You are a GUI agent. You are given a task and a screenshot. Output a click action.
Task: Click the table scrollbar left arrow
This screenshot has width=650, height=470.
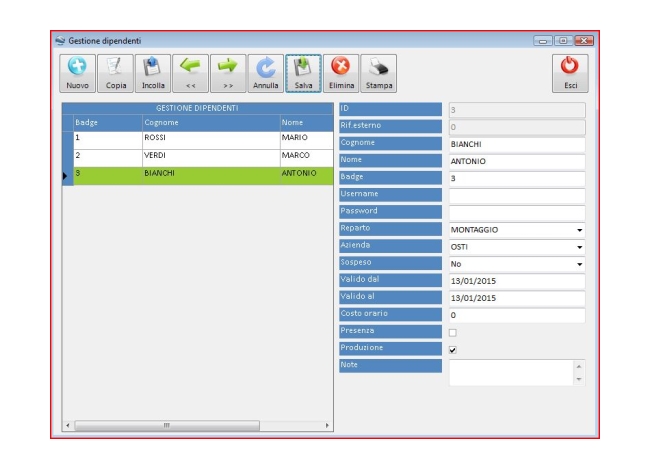click(68, 426)
